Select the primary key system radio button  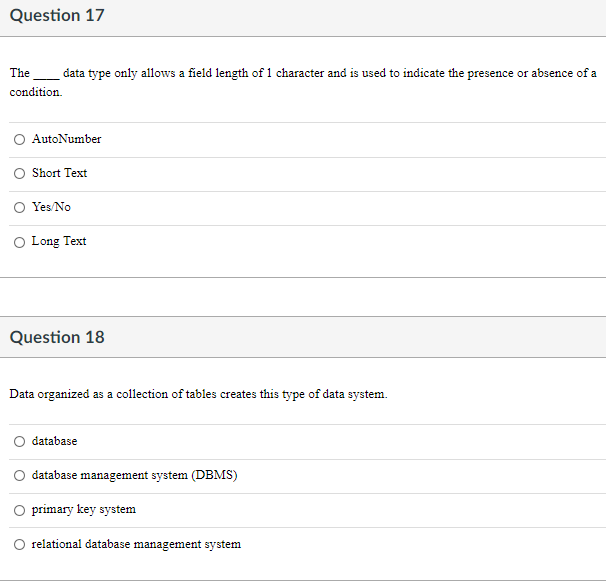tap(19, 510)
